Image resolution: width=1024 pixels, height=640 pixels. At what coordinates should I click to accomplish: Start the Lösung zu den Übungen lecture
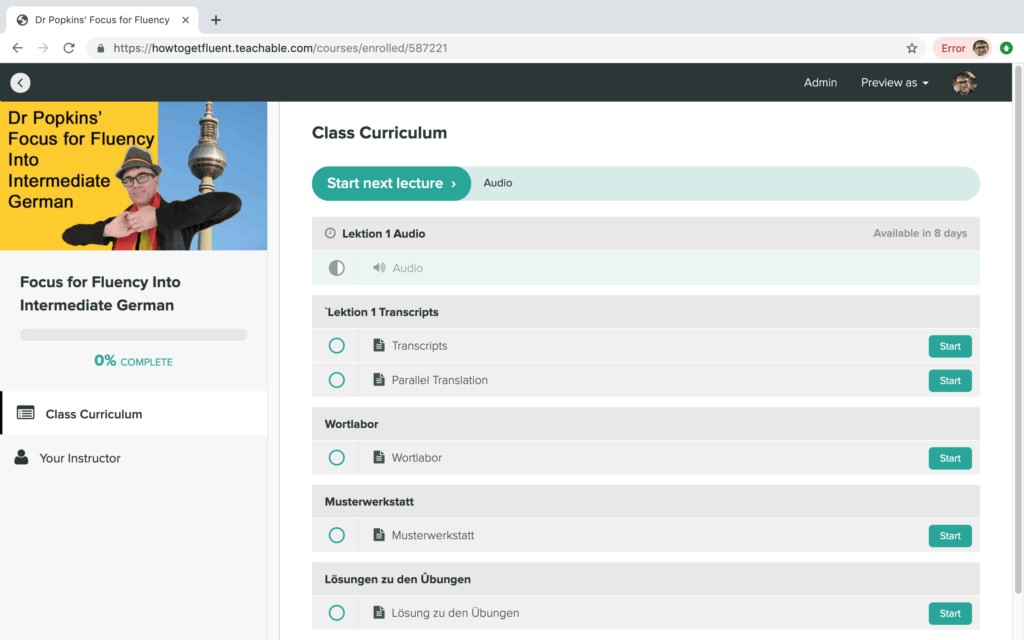click(949, 613)
